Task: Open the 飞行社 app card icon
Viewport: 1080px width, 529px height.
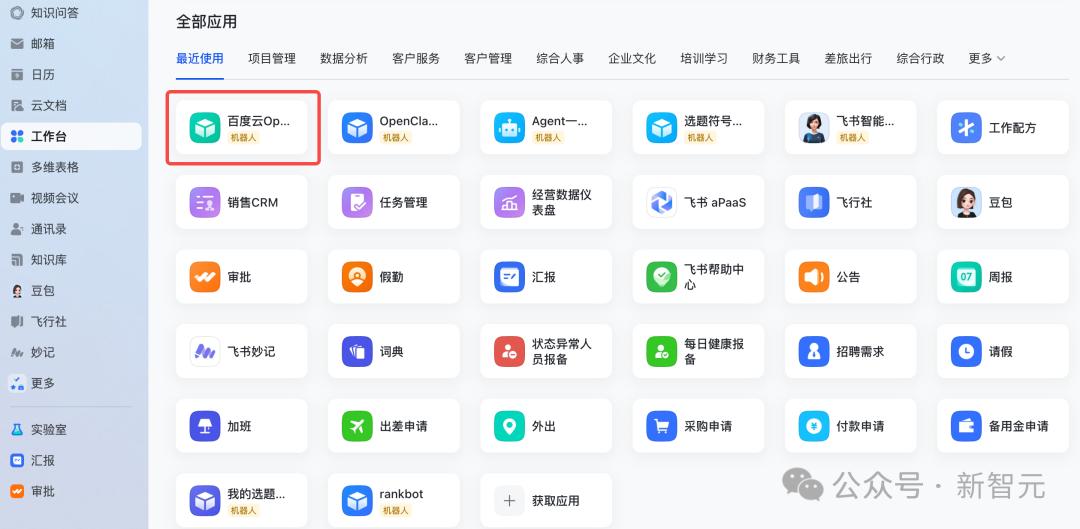Action: click(813, 203)
